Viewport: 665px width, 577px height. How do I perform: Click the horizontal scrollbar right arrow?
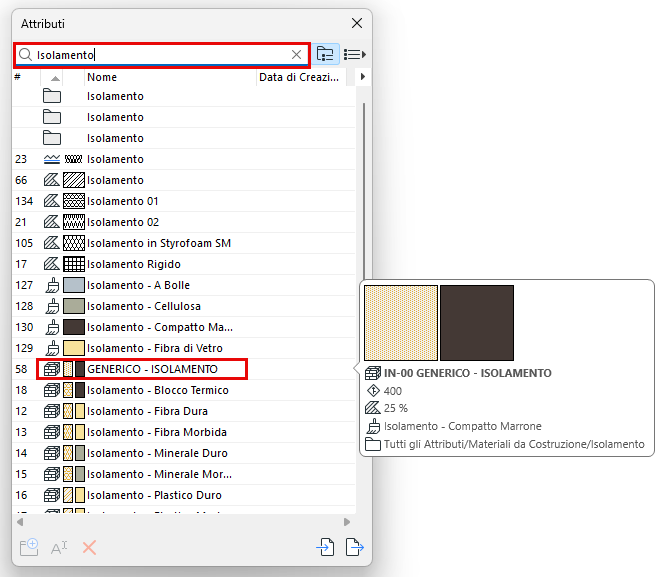[x=347, y=522]
